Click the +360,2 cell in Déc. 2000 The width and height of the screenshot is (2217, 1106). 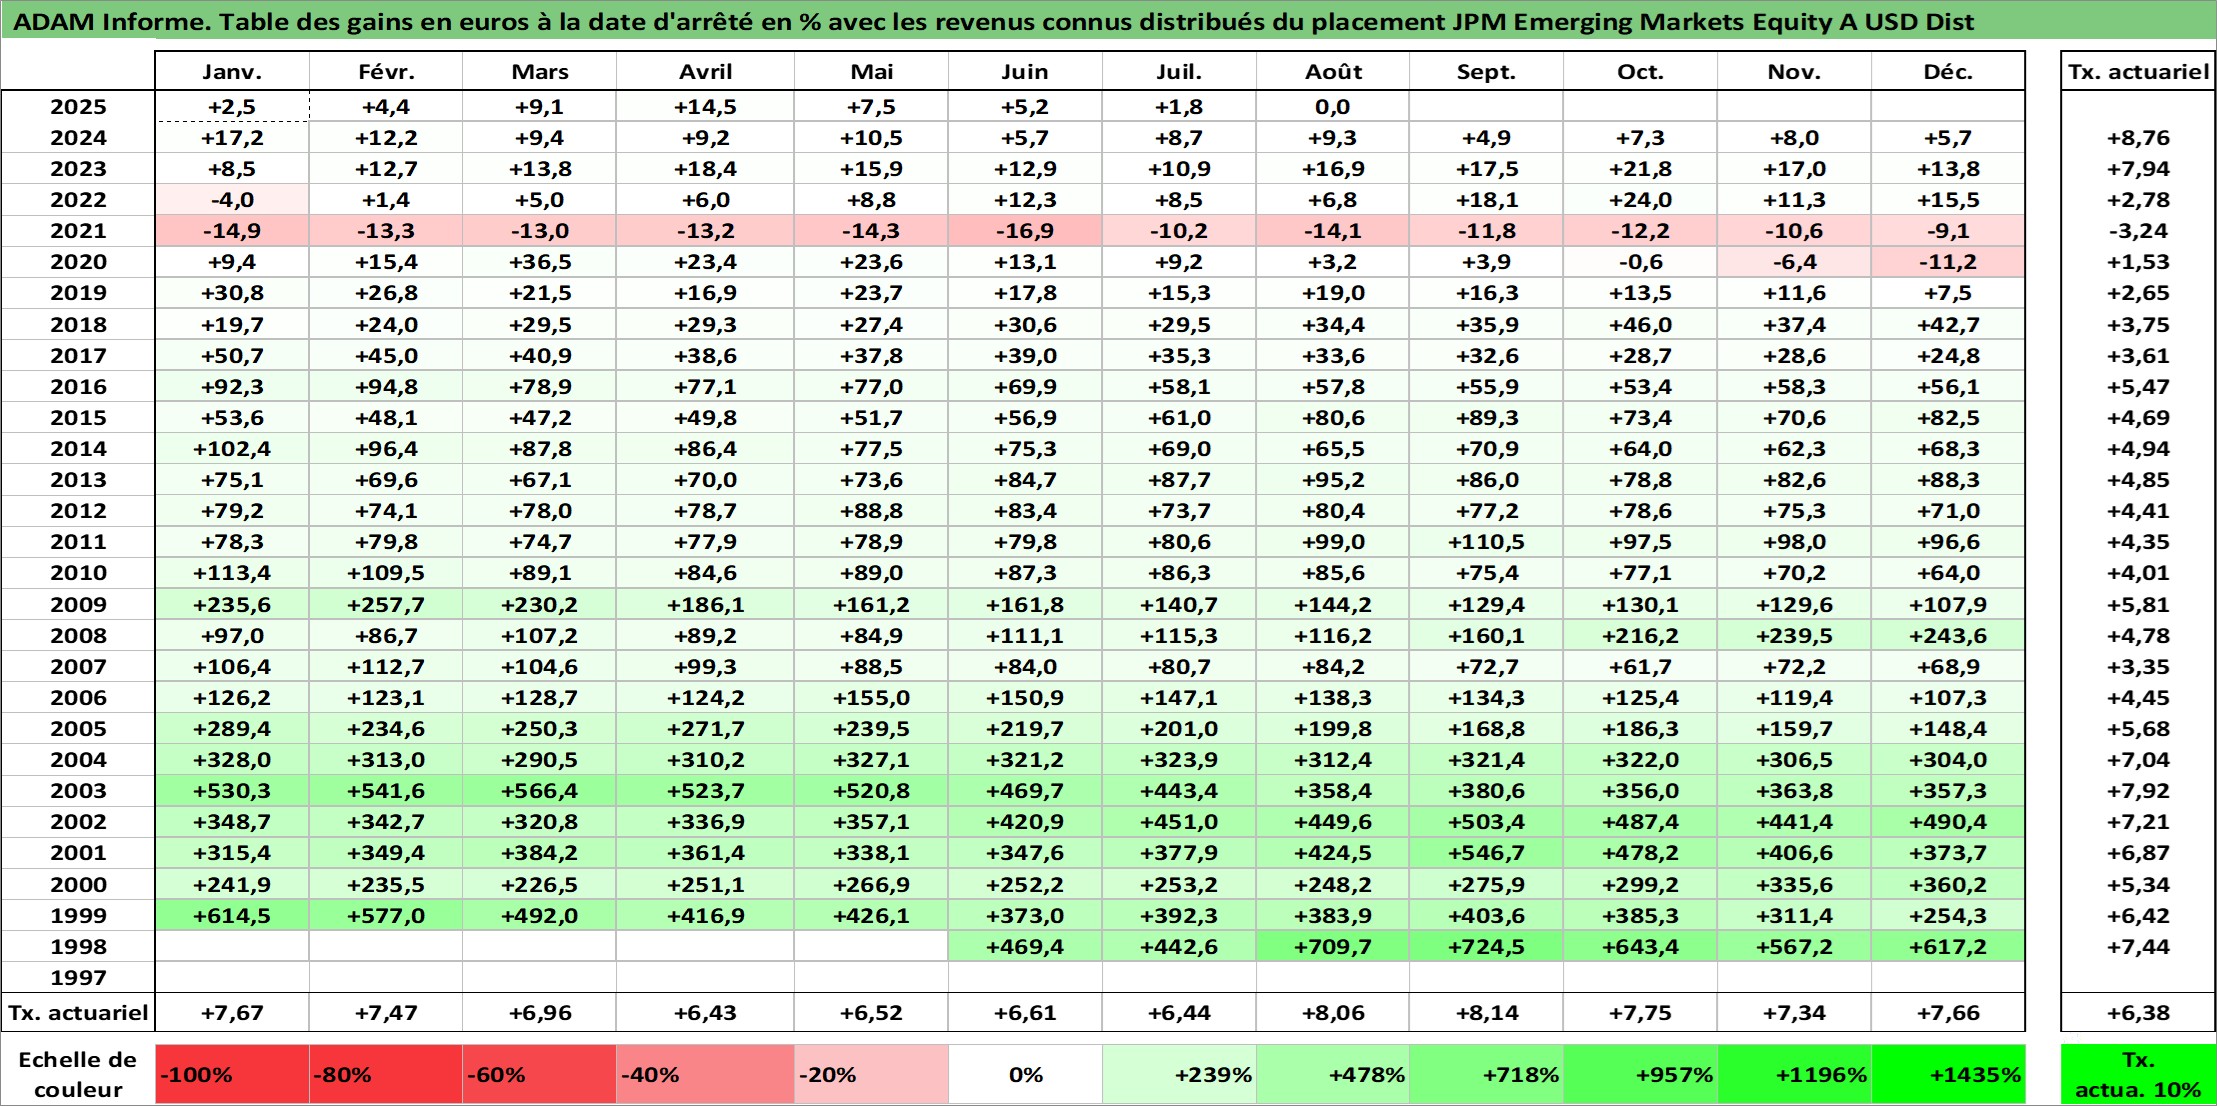tap(1948, 884)
